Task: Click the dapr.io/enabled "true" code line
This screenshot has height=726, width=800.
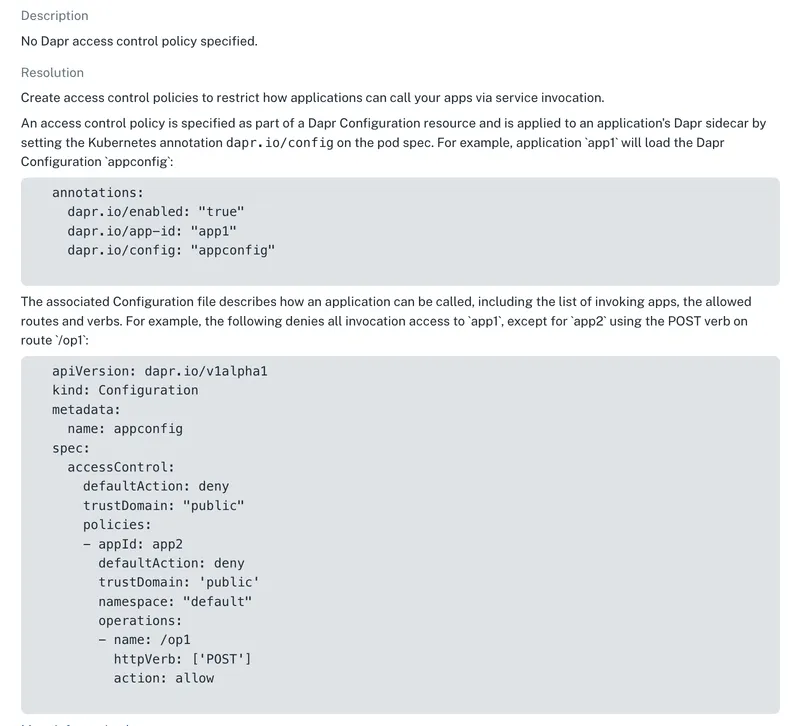Action: click(156, 212)
